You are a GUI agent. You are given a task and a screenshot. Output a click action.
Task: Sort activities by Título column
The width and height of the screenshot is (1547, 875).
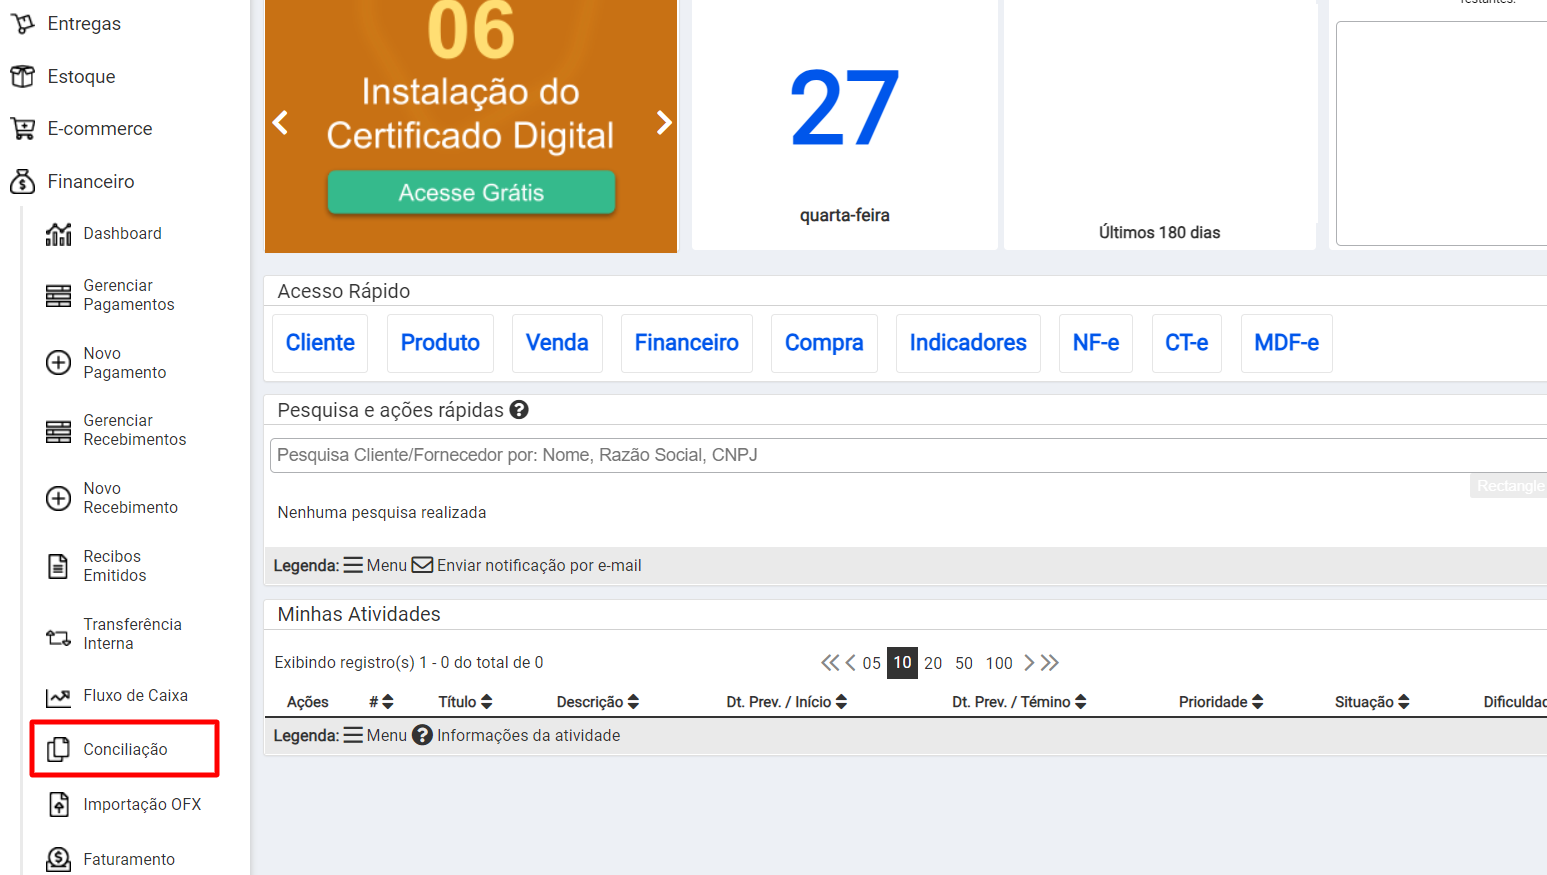pyautogui.click(x=487, y=702)
